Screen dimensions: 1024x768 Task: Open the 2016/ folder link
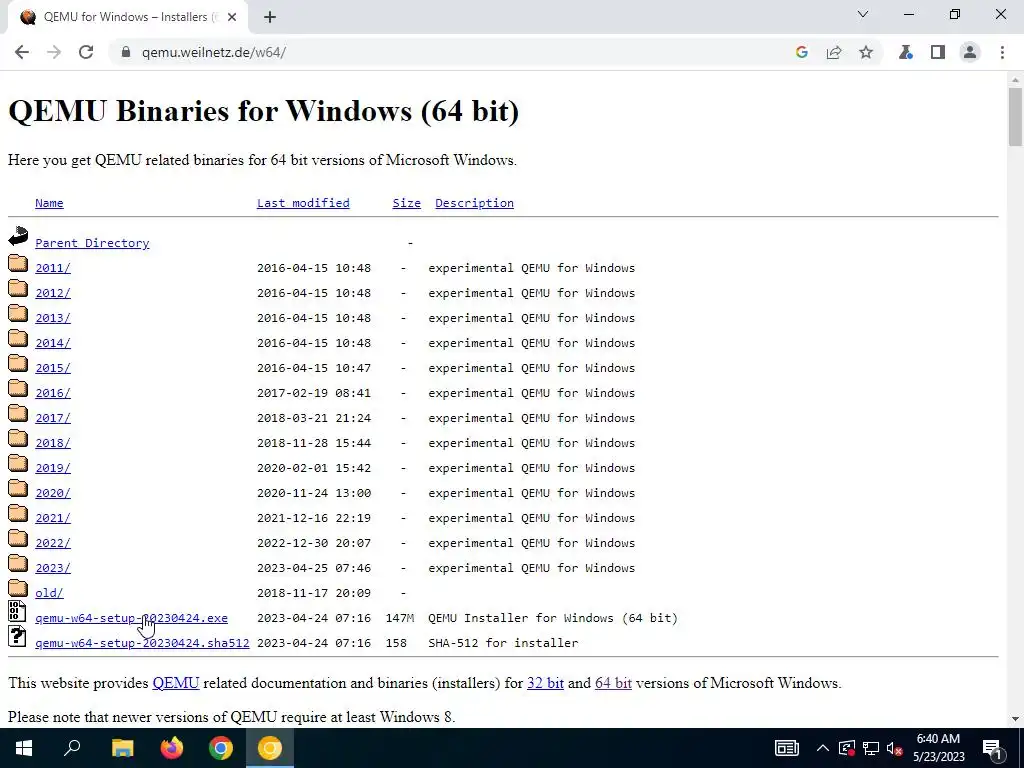coord(53,393)
